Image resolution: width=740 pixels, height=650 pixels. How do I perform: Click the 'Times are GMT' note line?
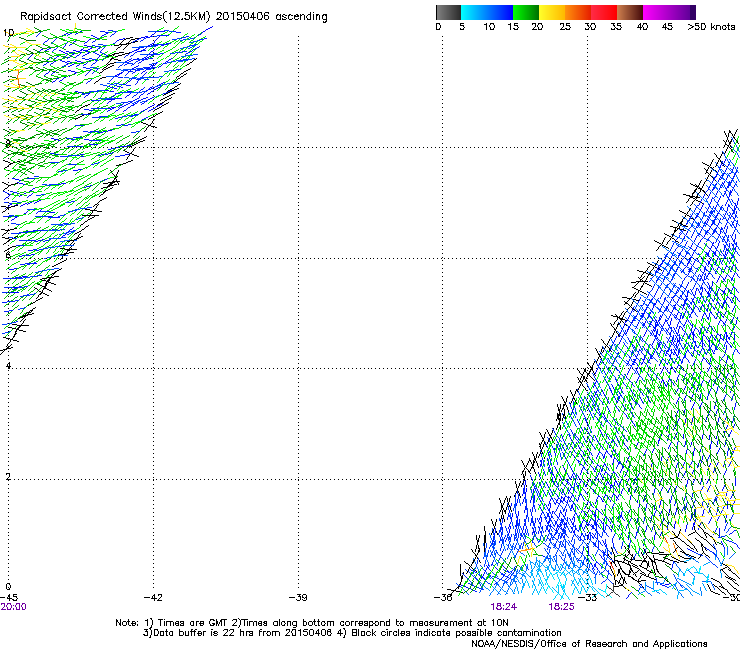[312, 623]
